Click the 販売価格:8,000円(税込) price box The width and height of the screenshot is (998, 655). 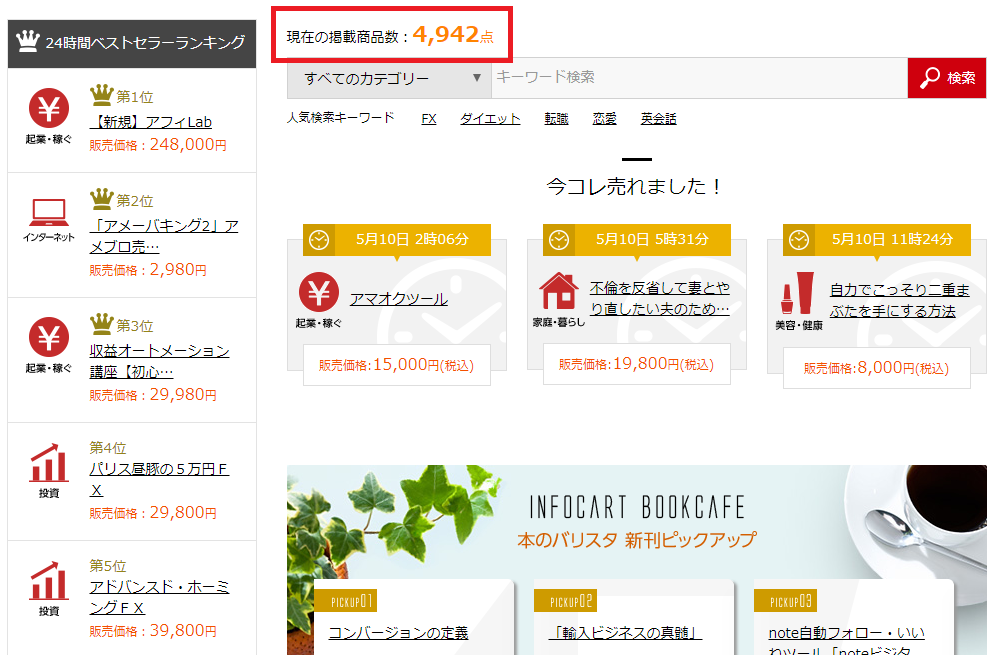[x=876, y=367]
